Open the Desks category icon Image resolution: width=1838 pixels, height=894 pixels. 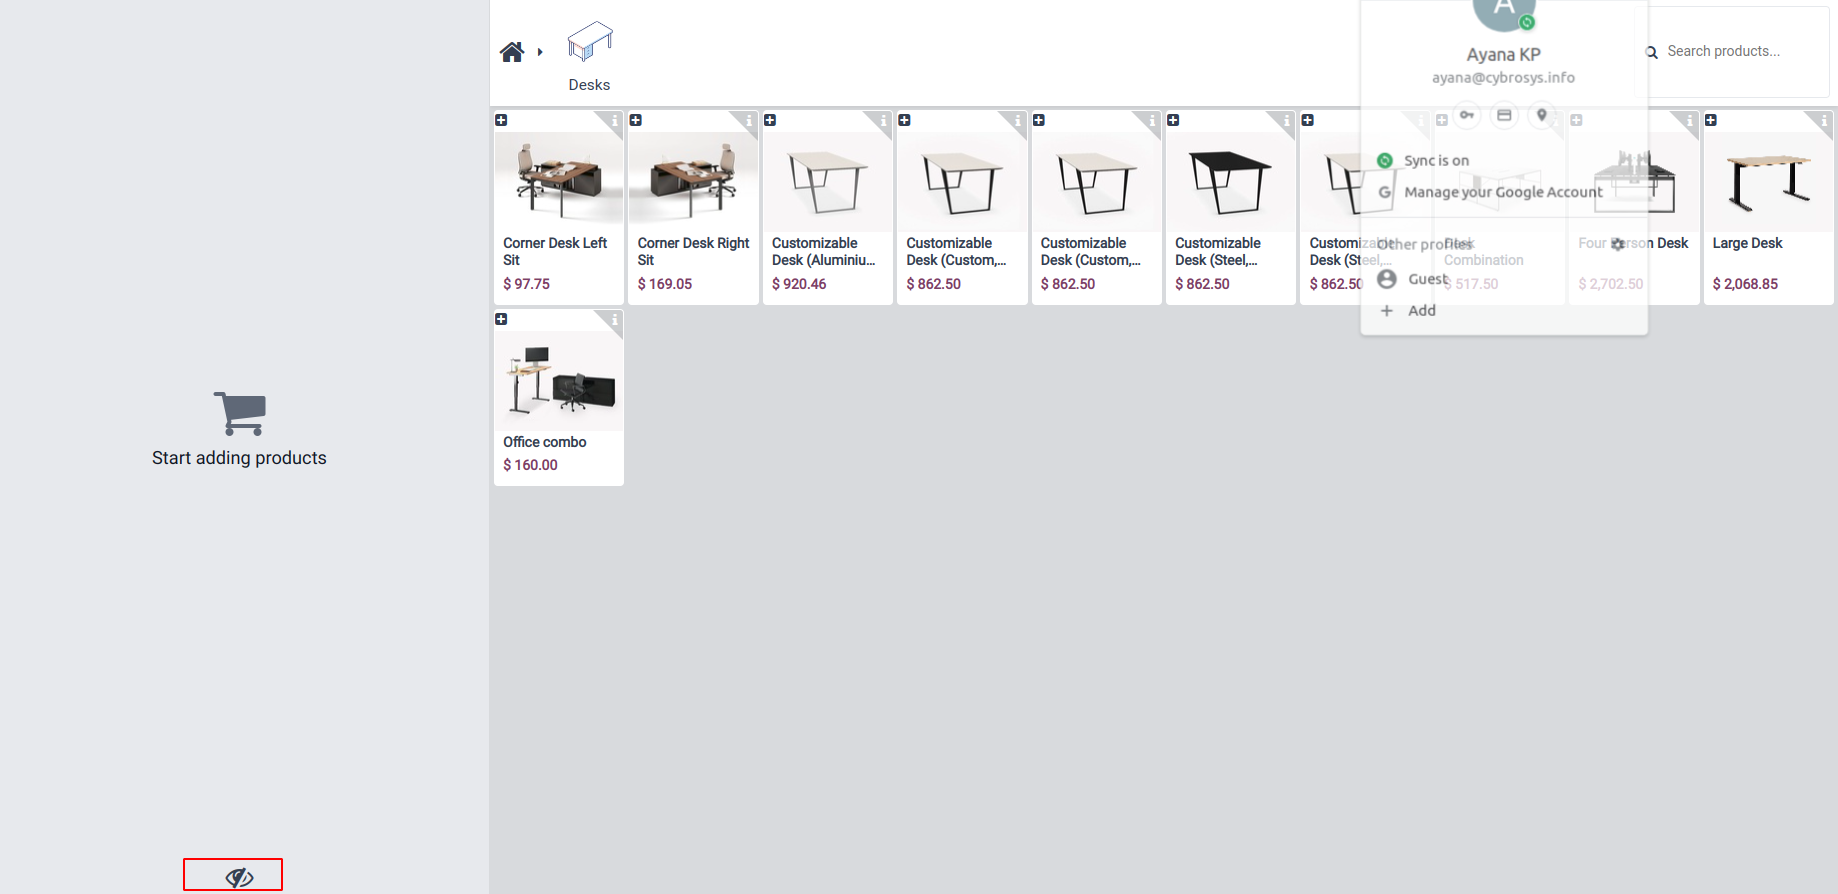coord(590,42)
